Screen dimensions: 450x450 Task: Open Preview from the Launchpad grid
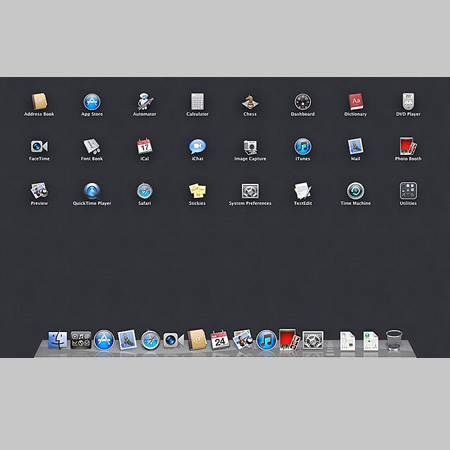click(39, 191)
